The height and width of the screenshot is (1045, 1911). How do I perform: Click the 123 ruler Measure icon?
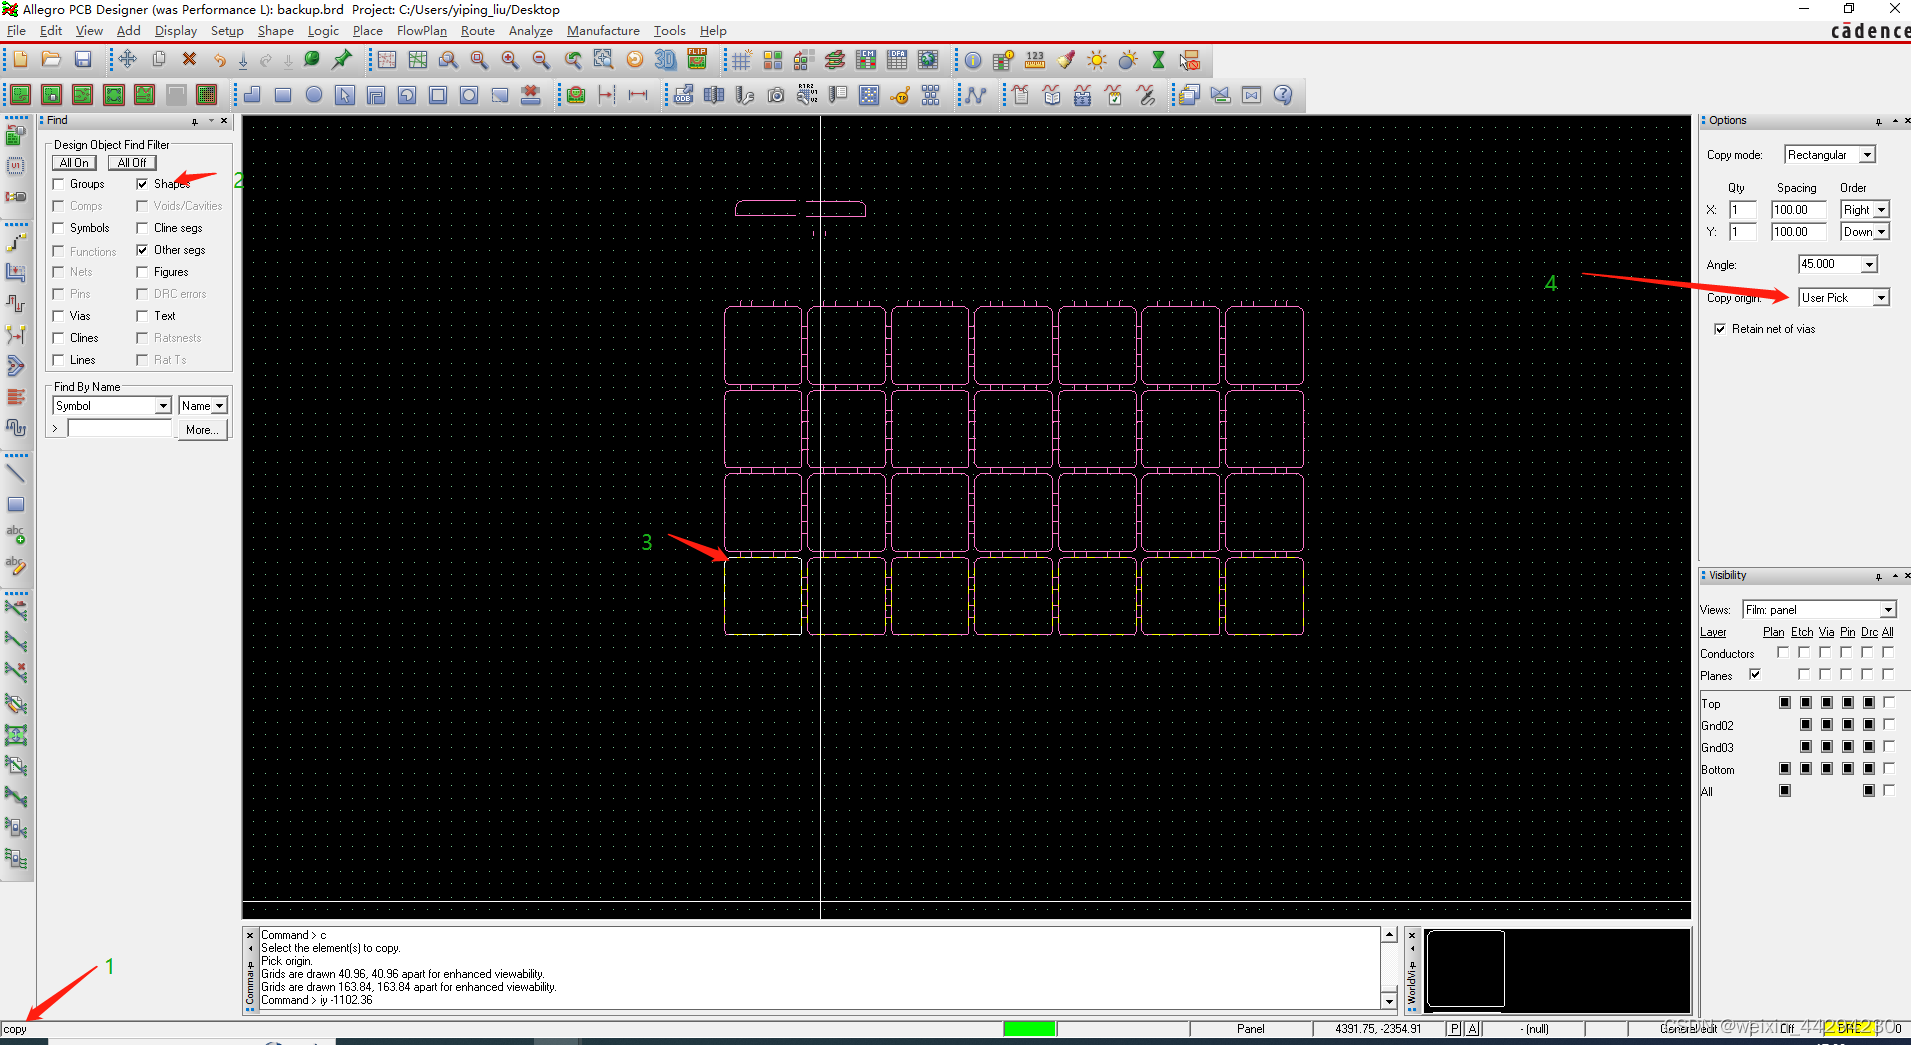pyautogui.click(x=1035, y=60)
